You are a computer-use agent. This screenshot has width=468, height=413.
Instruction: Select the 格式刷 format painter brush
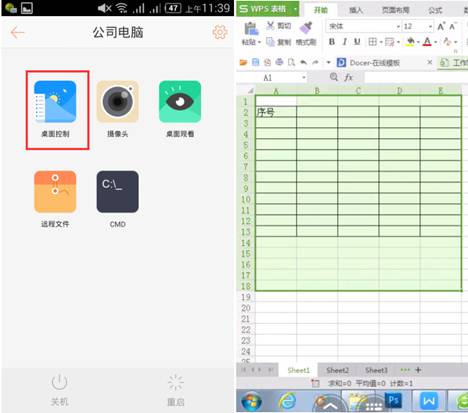[x=306, y=34]
